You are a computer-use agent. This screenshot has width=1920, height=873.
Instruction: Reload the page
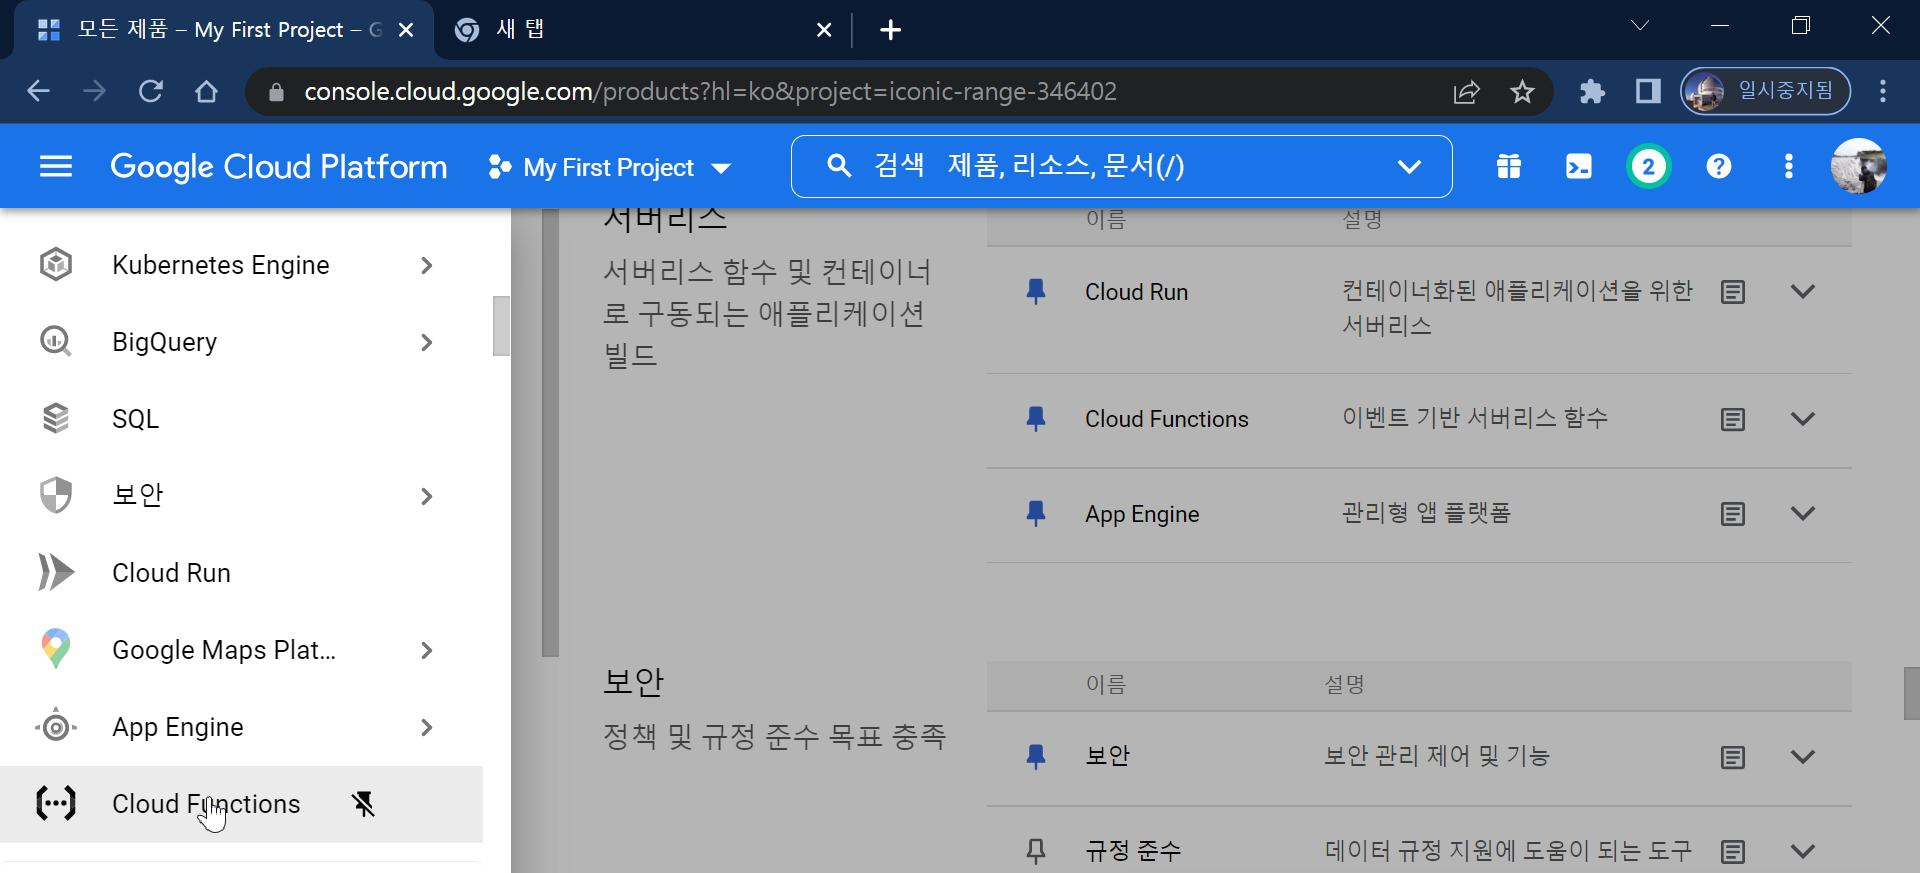click(151, 92)
